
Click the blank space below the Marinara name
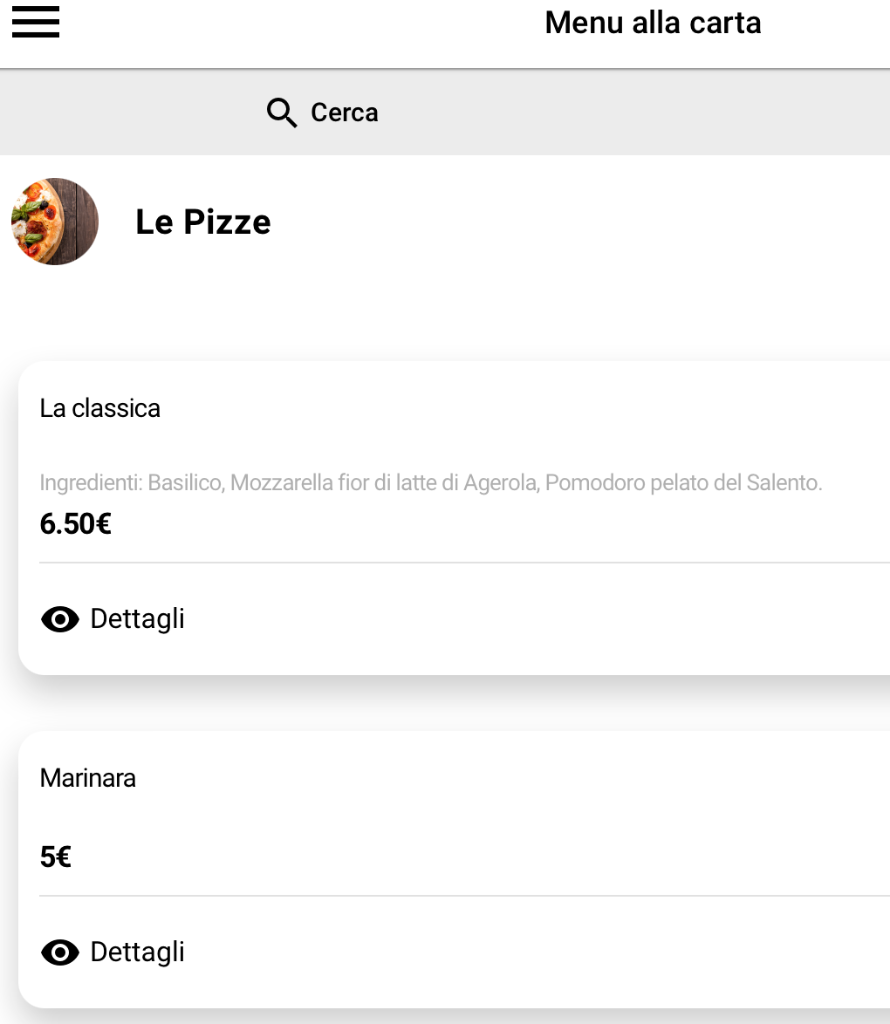(x=454, y=816)
